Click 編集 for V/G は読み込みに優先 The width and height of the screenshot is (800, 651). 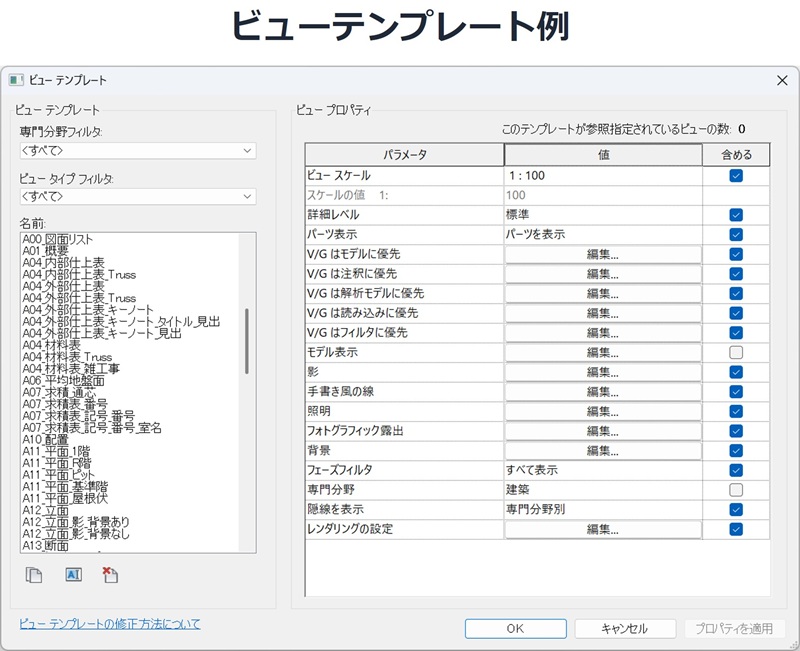tap(603, 313)
